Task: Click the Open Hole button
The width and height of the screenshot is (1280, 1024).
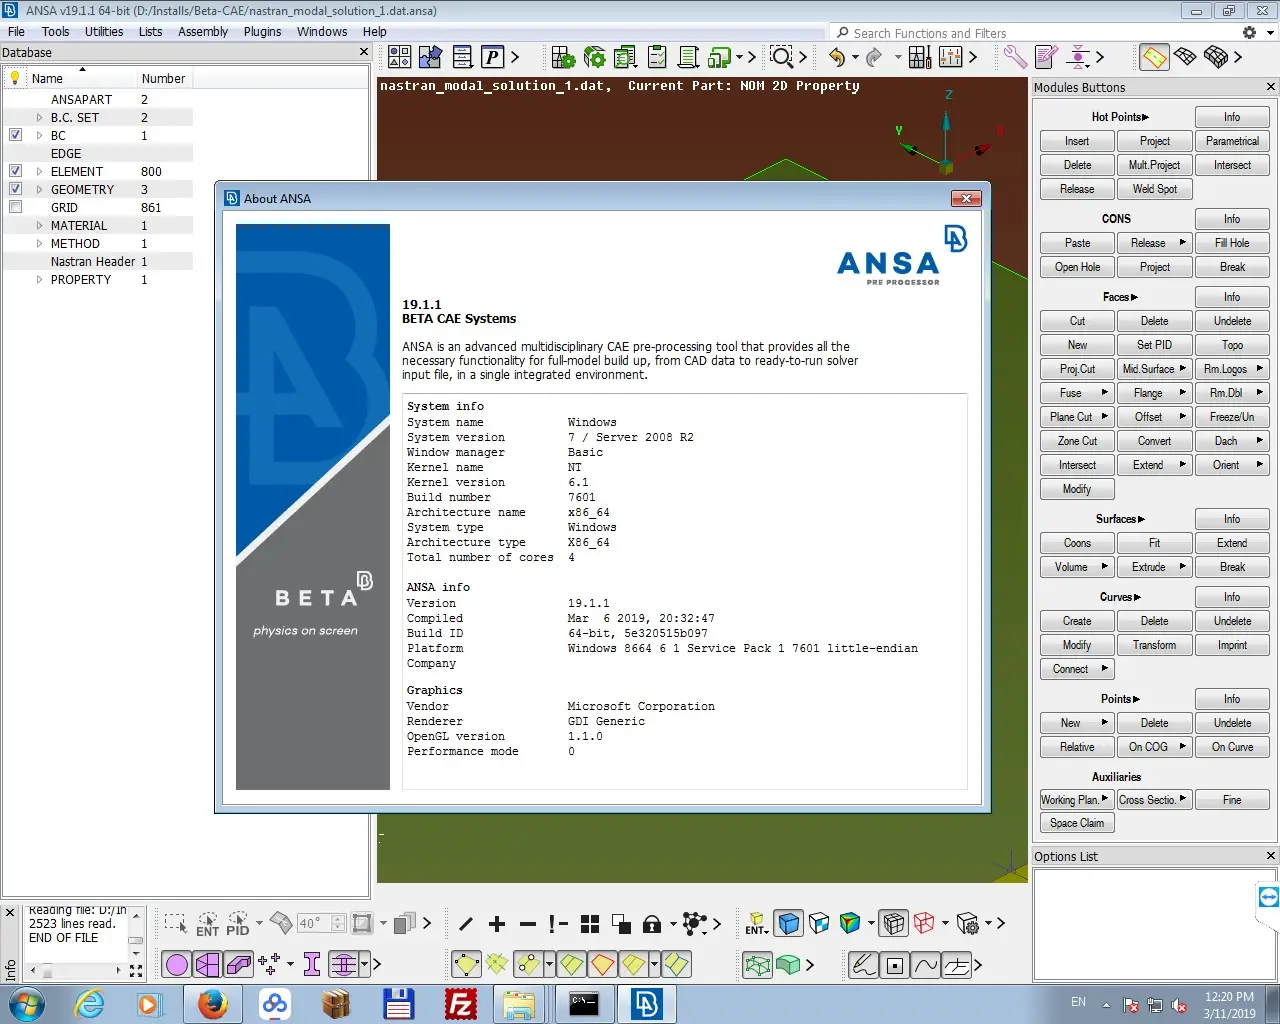Action: click(1077, 267)
